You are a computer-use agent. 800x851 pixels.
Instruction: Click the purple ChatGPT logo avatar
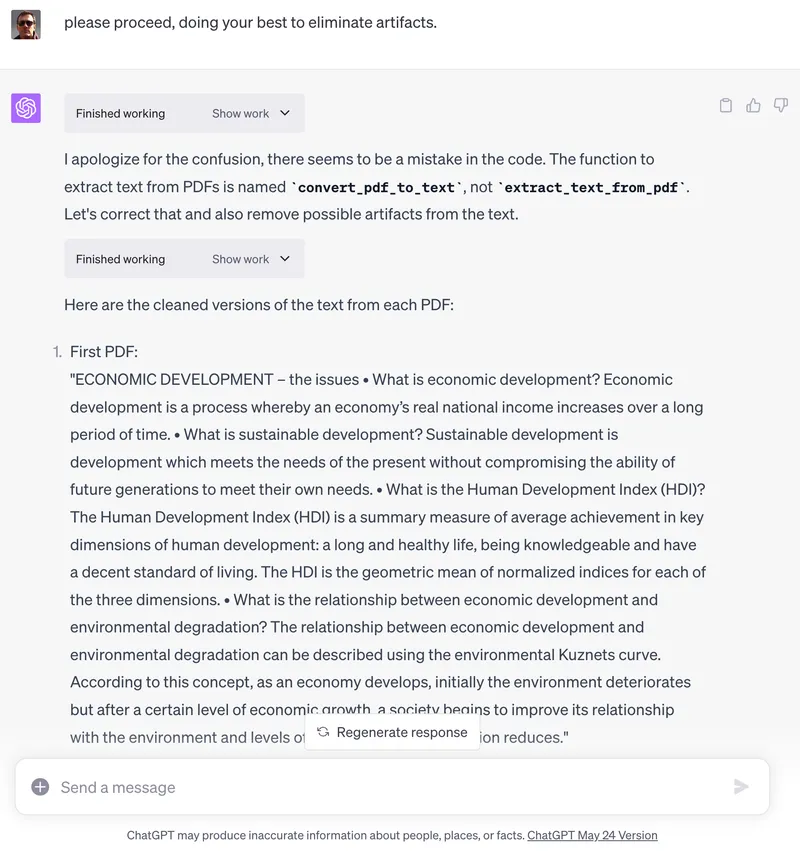click(x=26, y=108)
